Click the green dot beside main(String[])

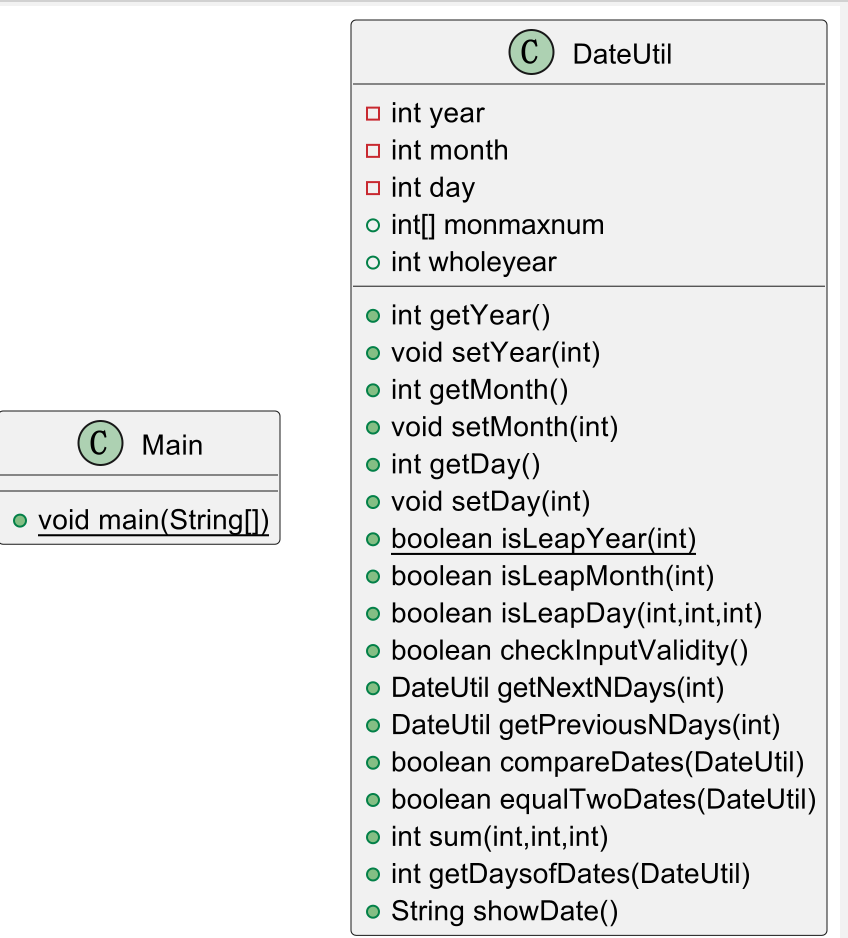coord(20,522)
